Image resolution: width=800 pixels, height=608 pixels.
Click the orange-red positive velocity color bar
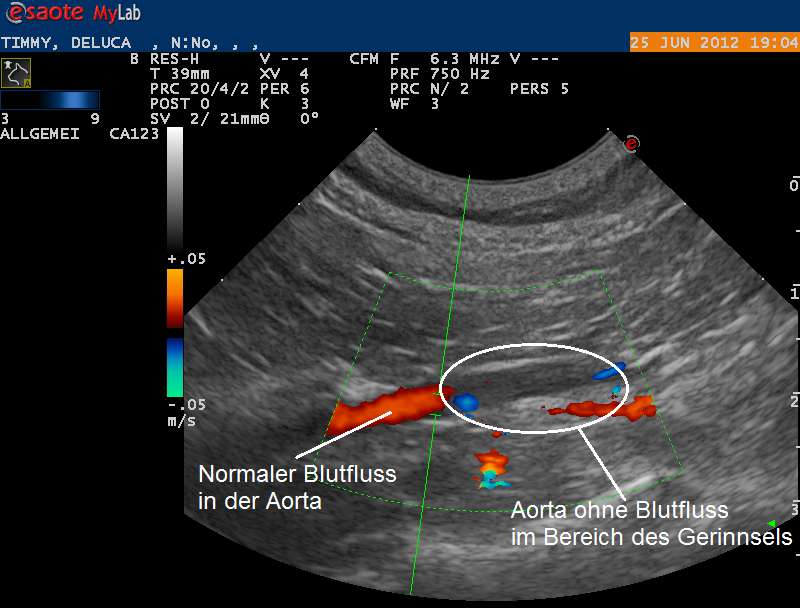[x=175, y=298]
